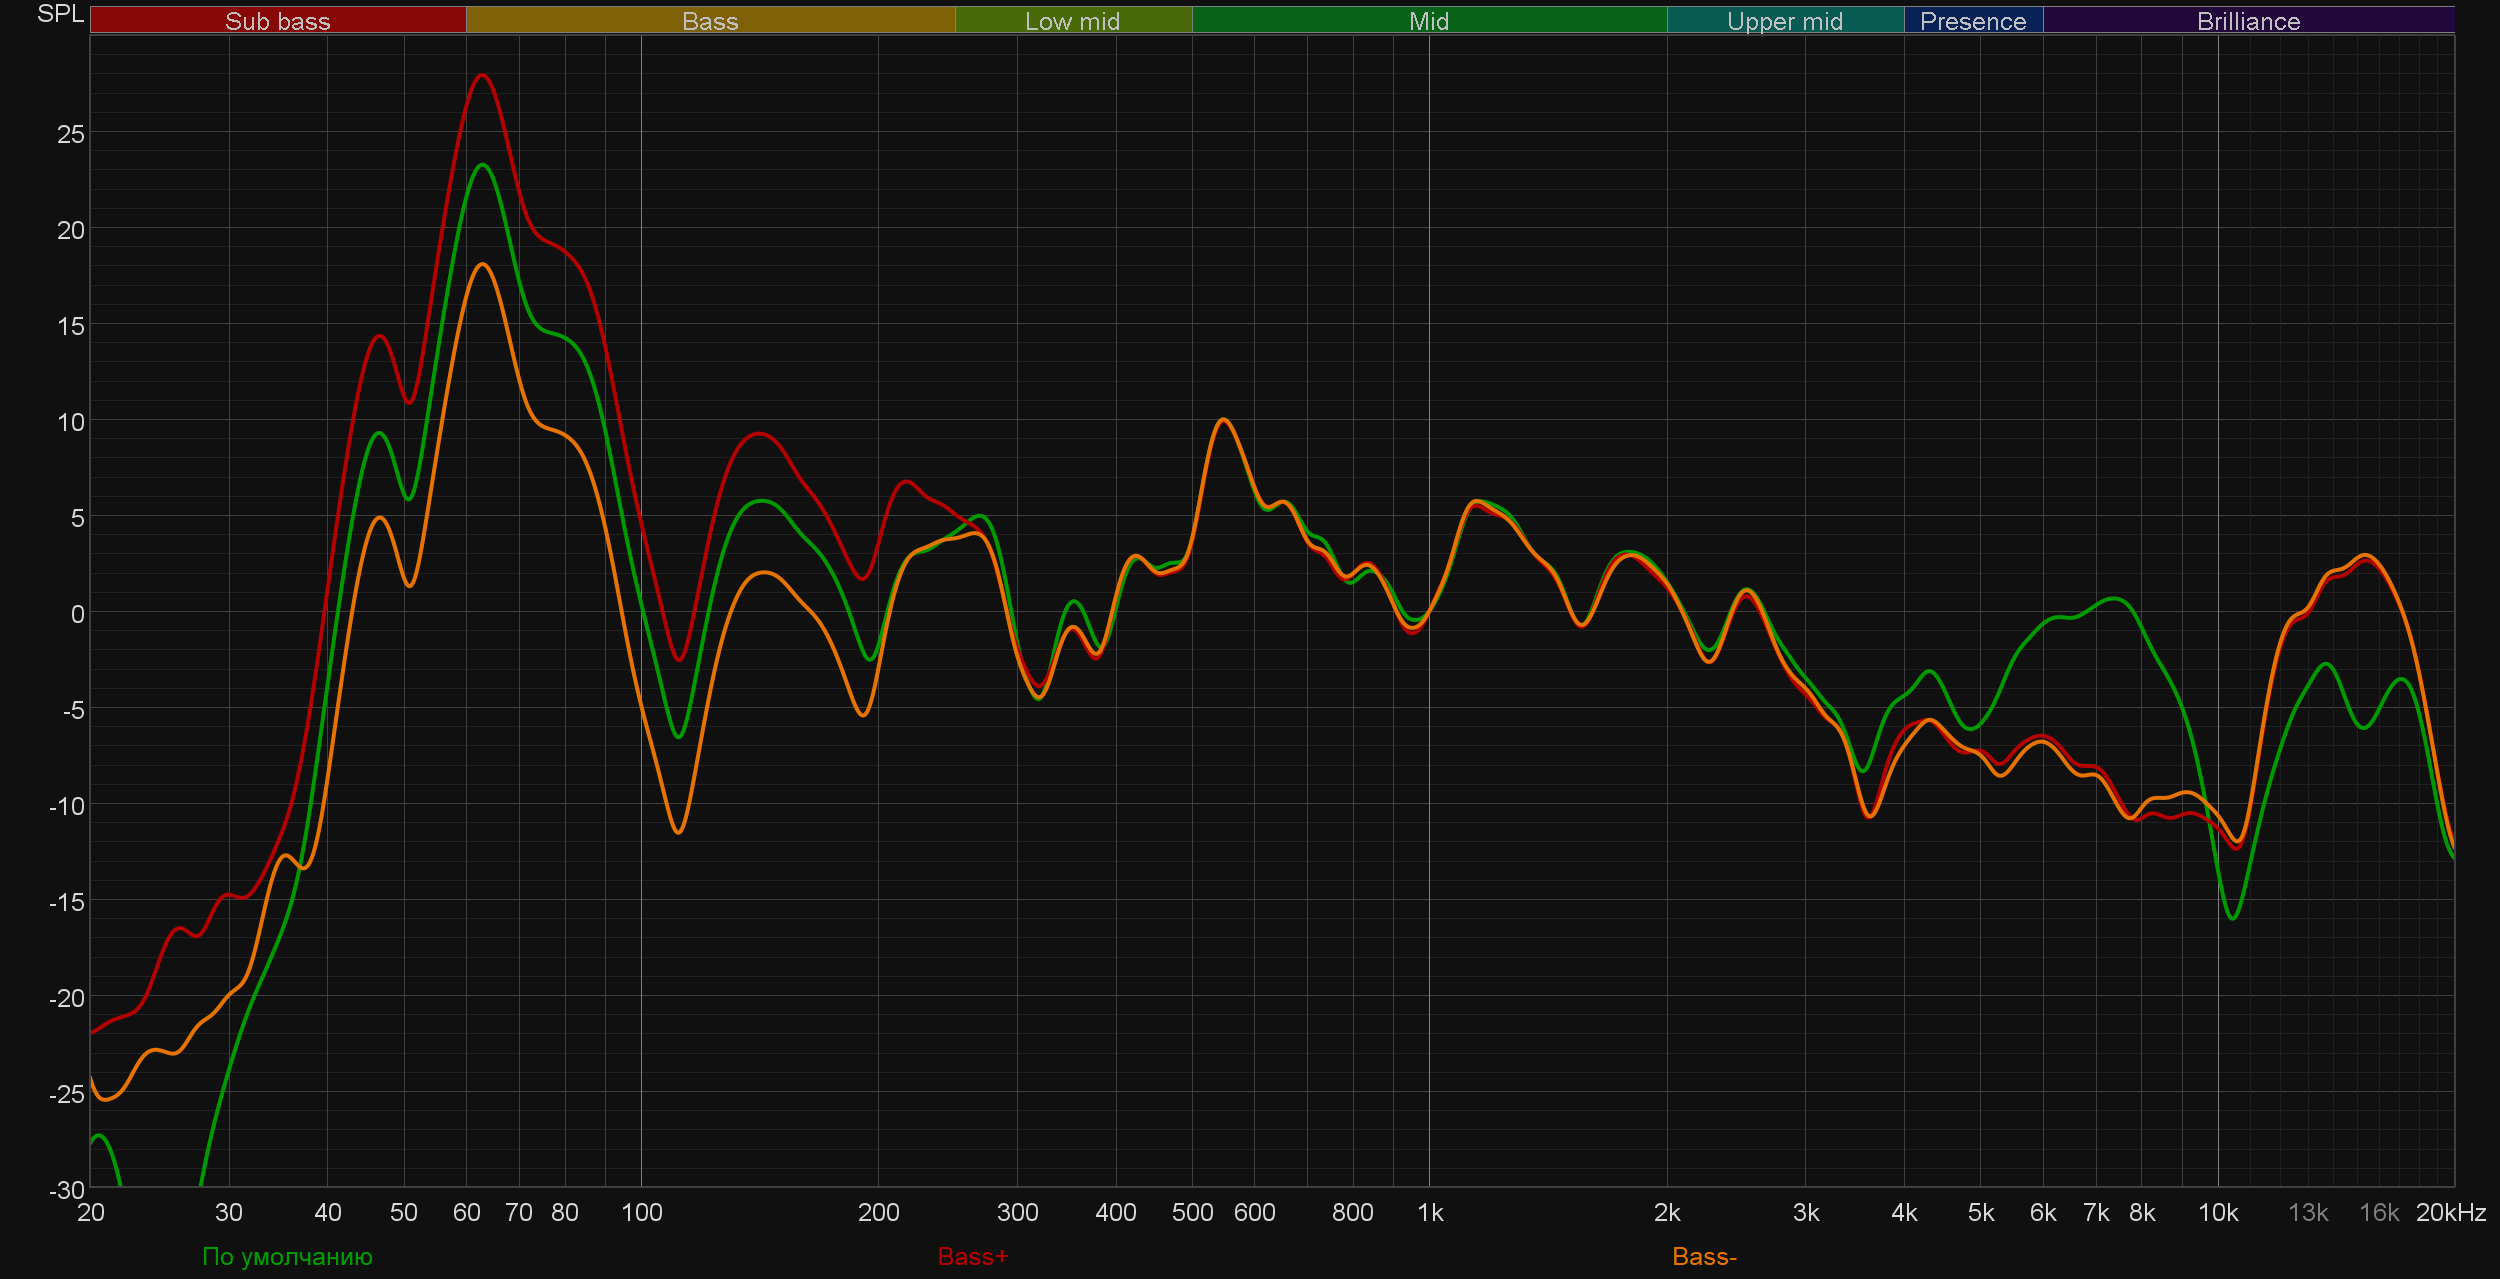Click the Upper mid band header
Screen dimensions: 2500x1279
1784,21
